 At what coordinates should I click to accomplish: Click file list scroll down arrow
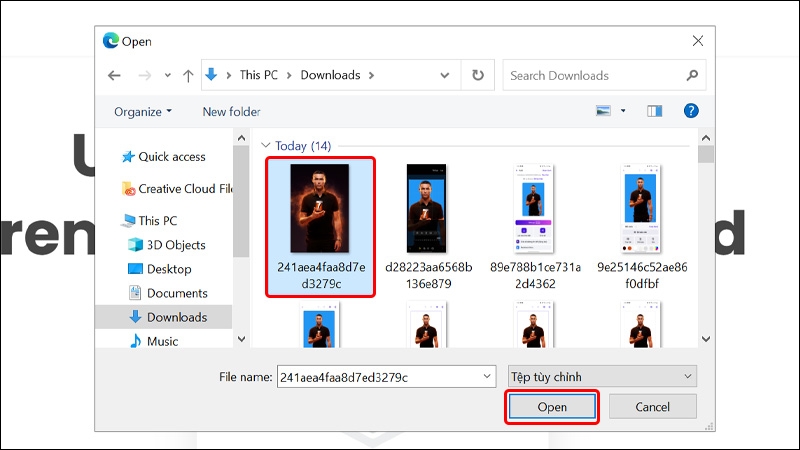coord(706,339)
